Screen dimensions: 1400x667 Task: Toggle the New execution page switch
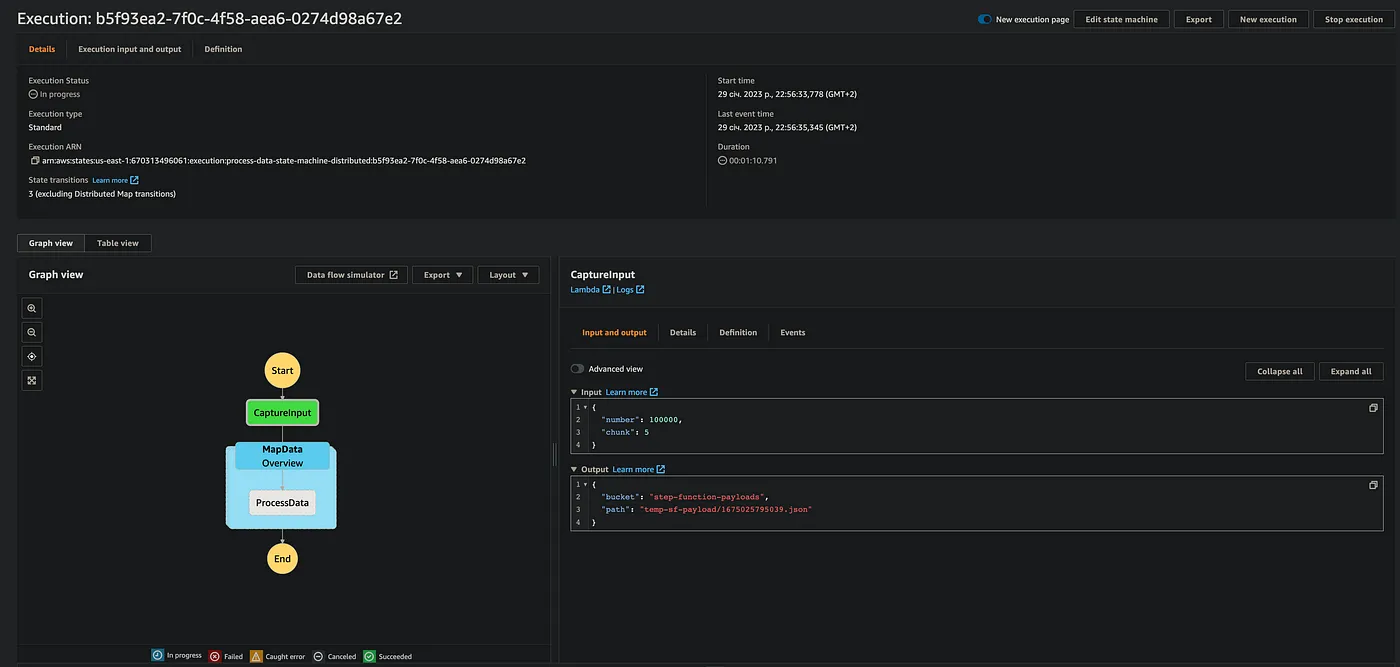click(x=985, y=19)
